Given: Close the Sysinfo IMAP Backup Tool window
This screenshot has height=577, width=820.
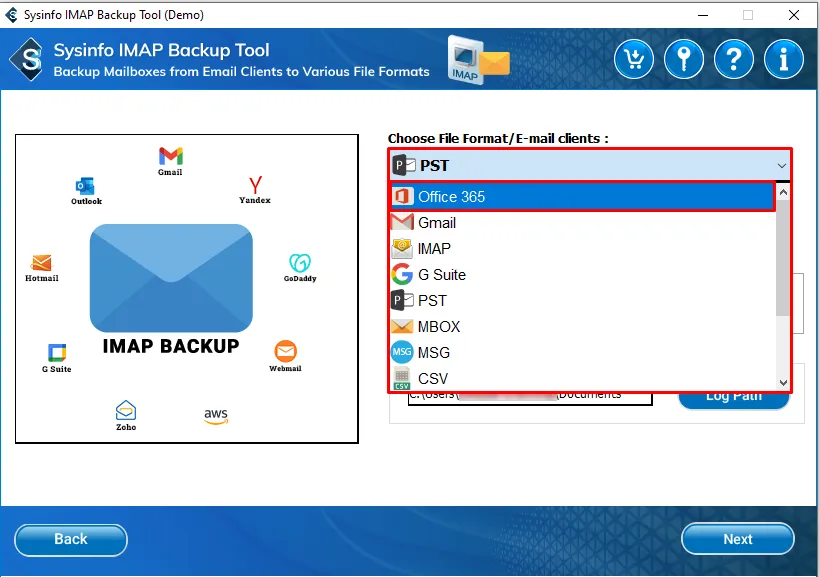Looking at the screenshot, I should click(793, 15).
